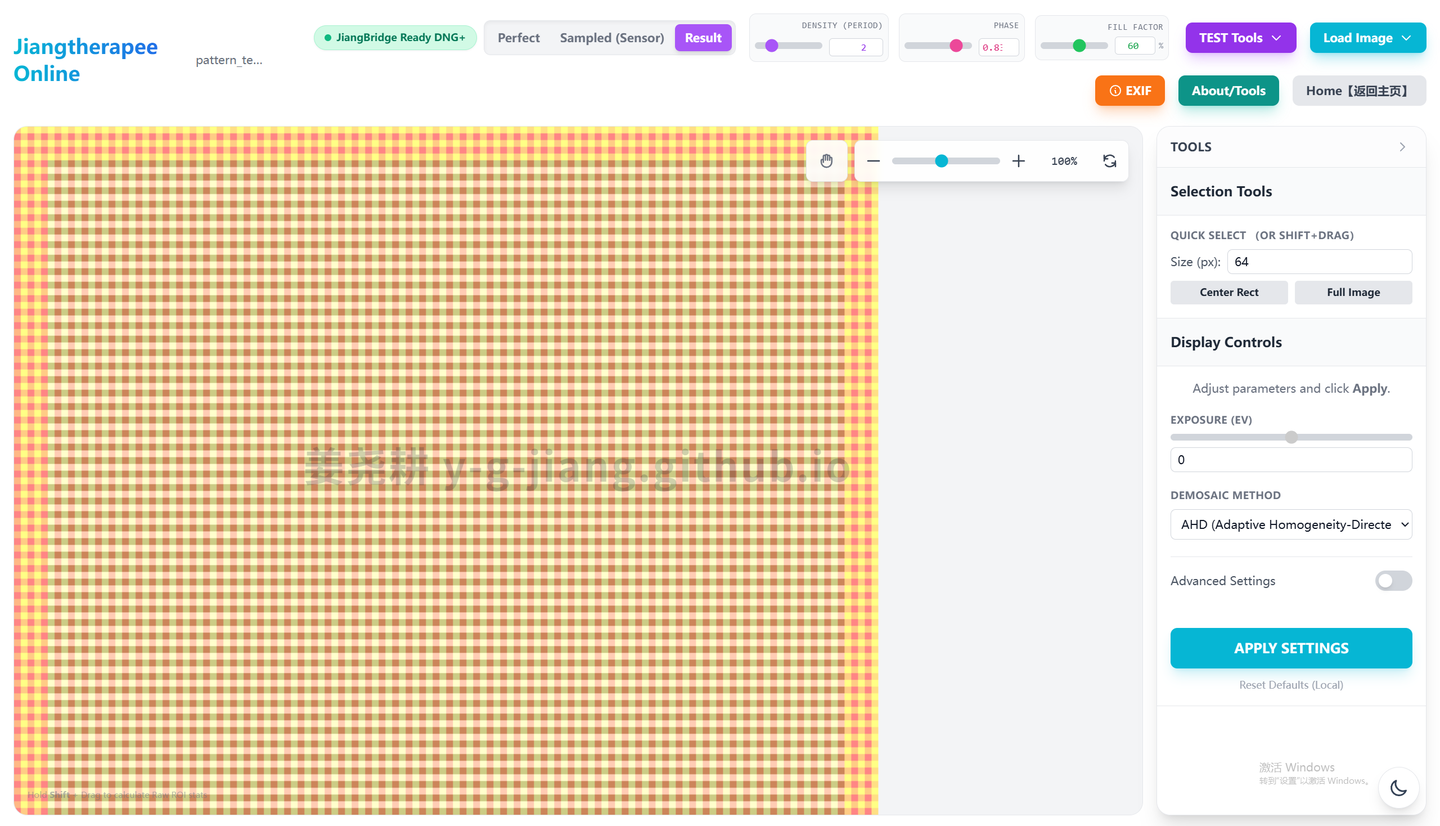Open the Load Image dropdown

[x=1367, y=38]
